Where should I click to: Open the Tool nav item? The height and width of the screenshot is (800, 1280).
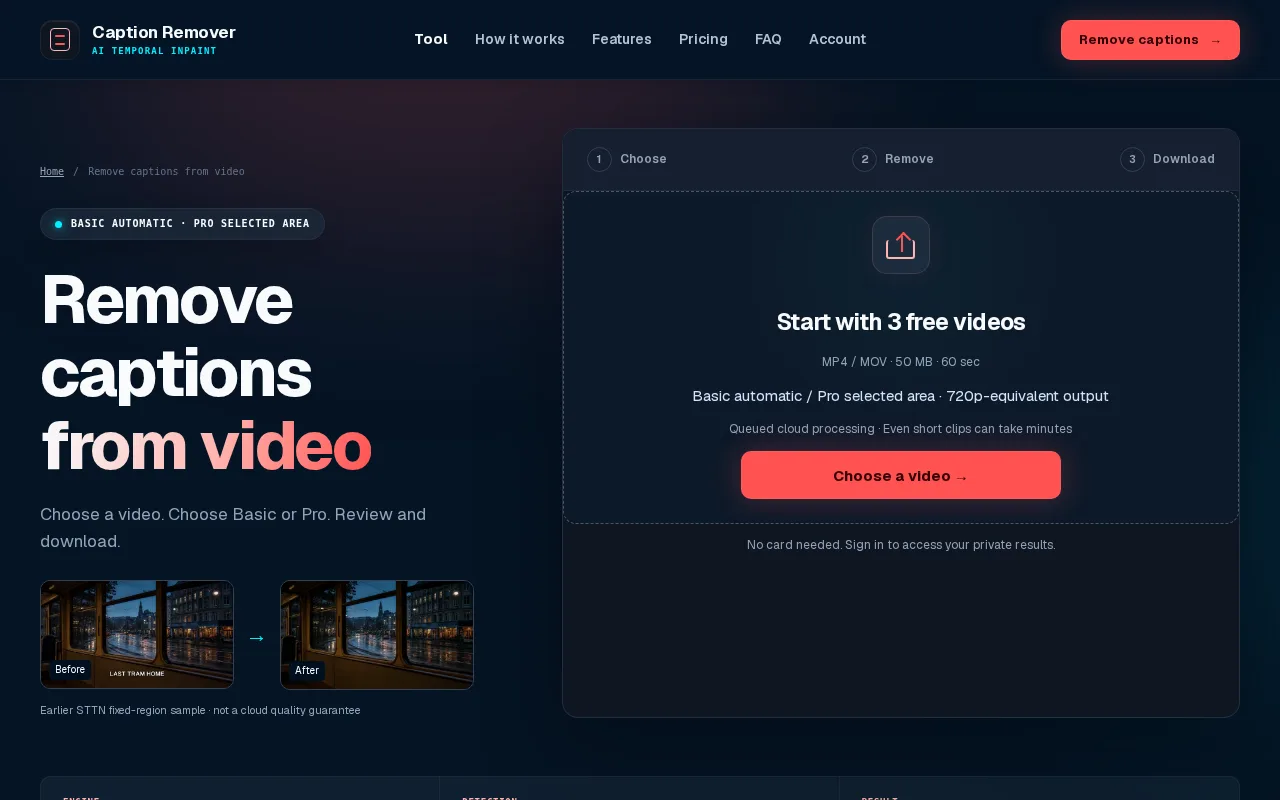click(431, 39)
